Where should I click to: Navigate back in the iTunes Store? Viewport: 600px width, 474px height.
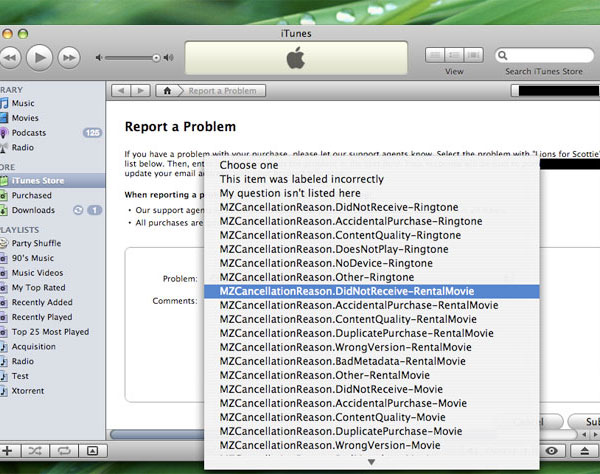(121, 91)
